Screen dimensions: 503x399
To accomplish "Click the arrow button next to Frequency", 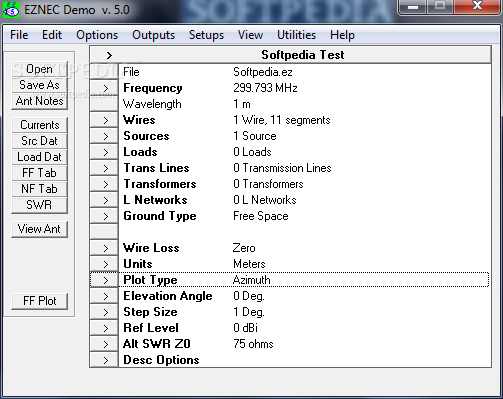I will (x=104, y=88).
